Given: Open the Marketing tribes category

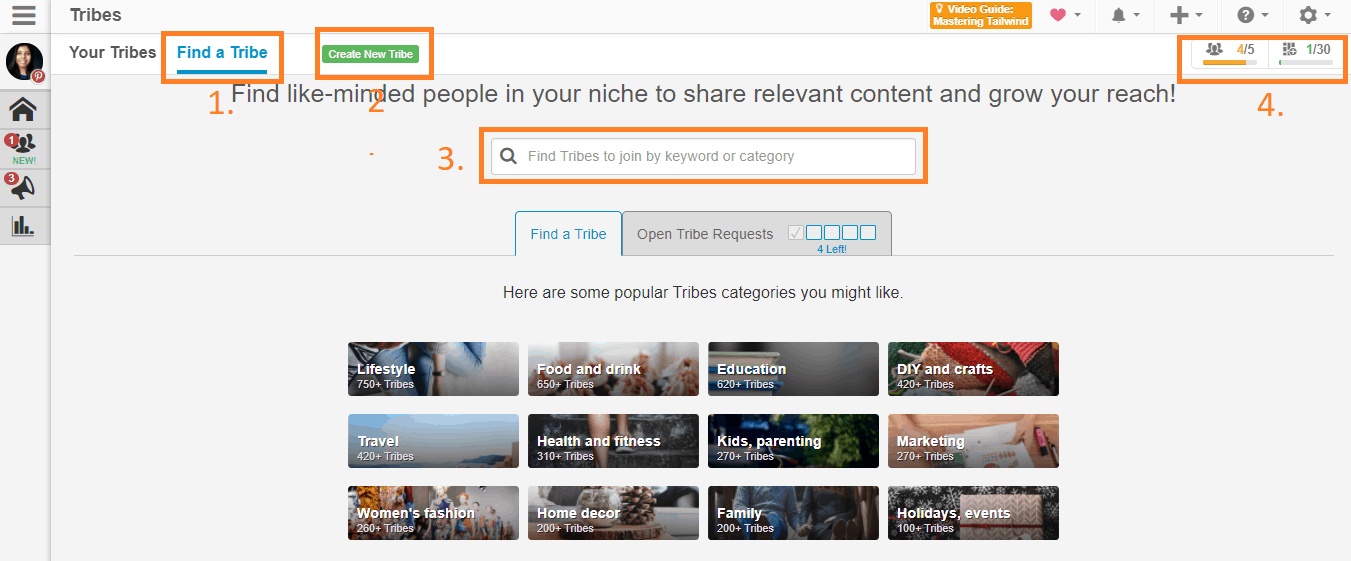Looking at the screenshot, I should pyautogui.click(x=973, y=441).
